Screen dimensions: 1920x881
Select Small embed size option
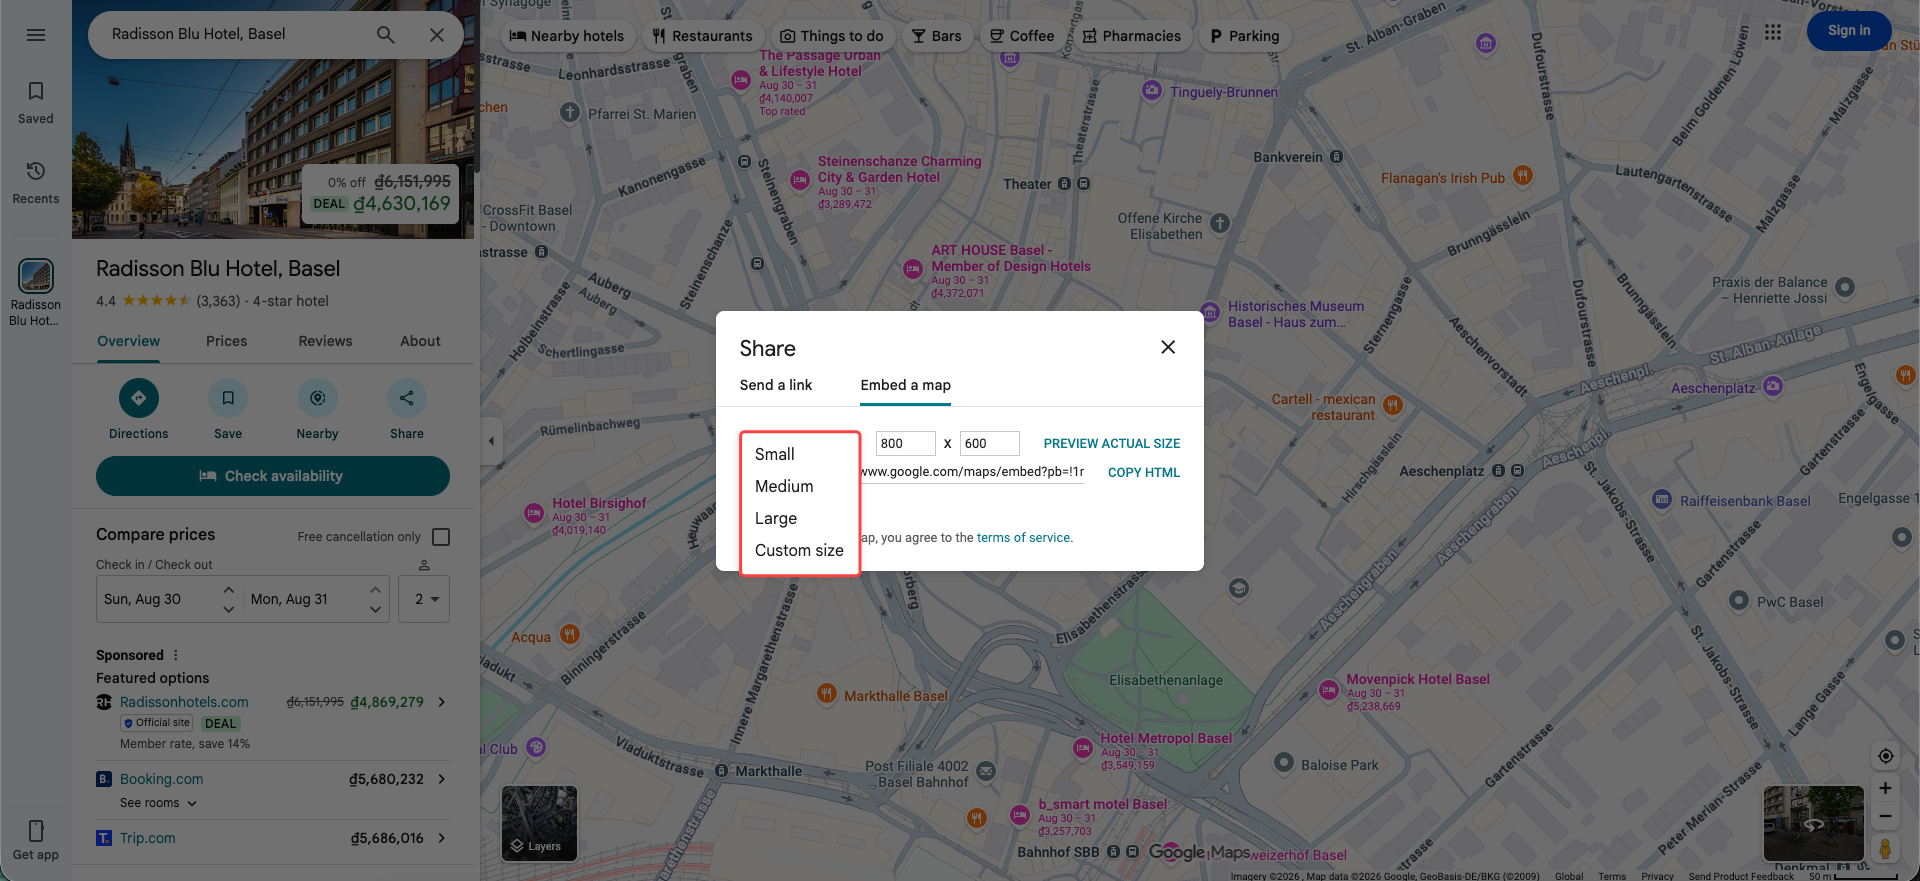799,454
